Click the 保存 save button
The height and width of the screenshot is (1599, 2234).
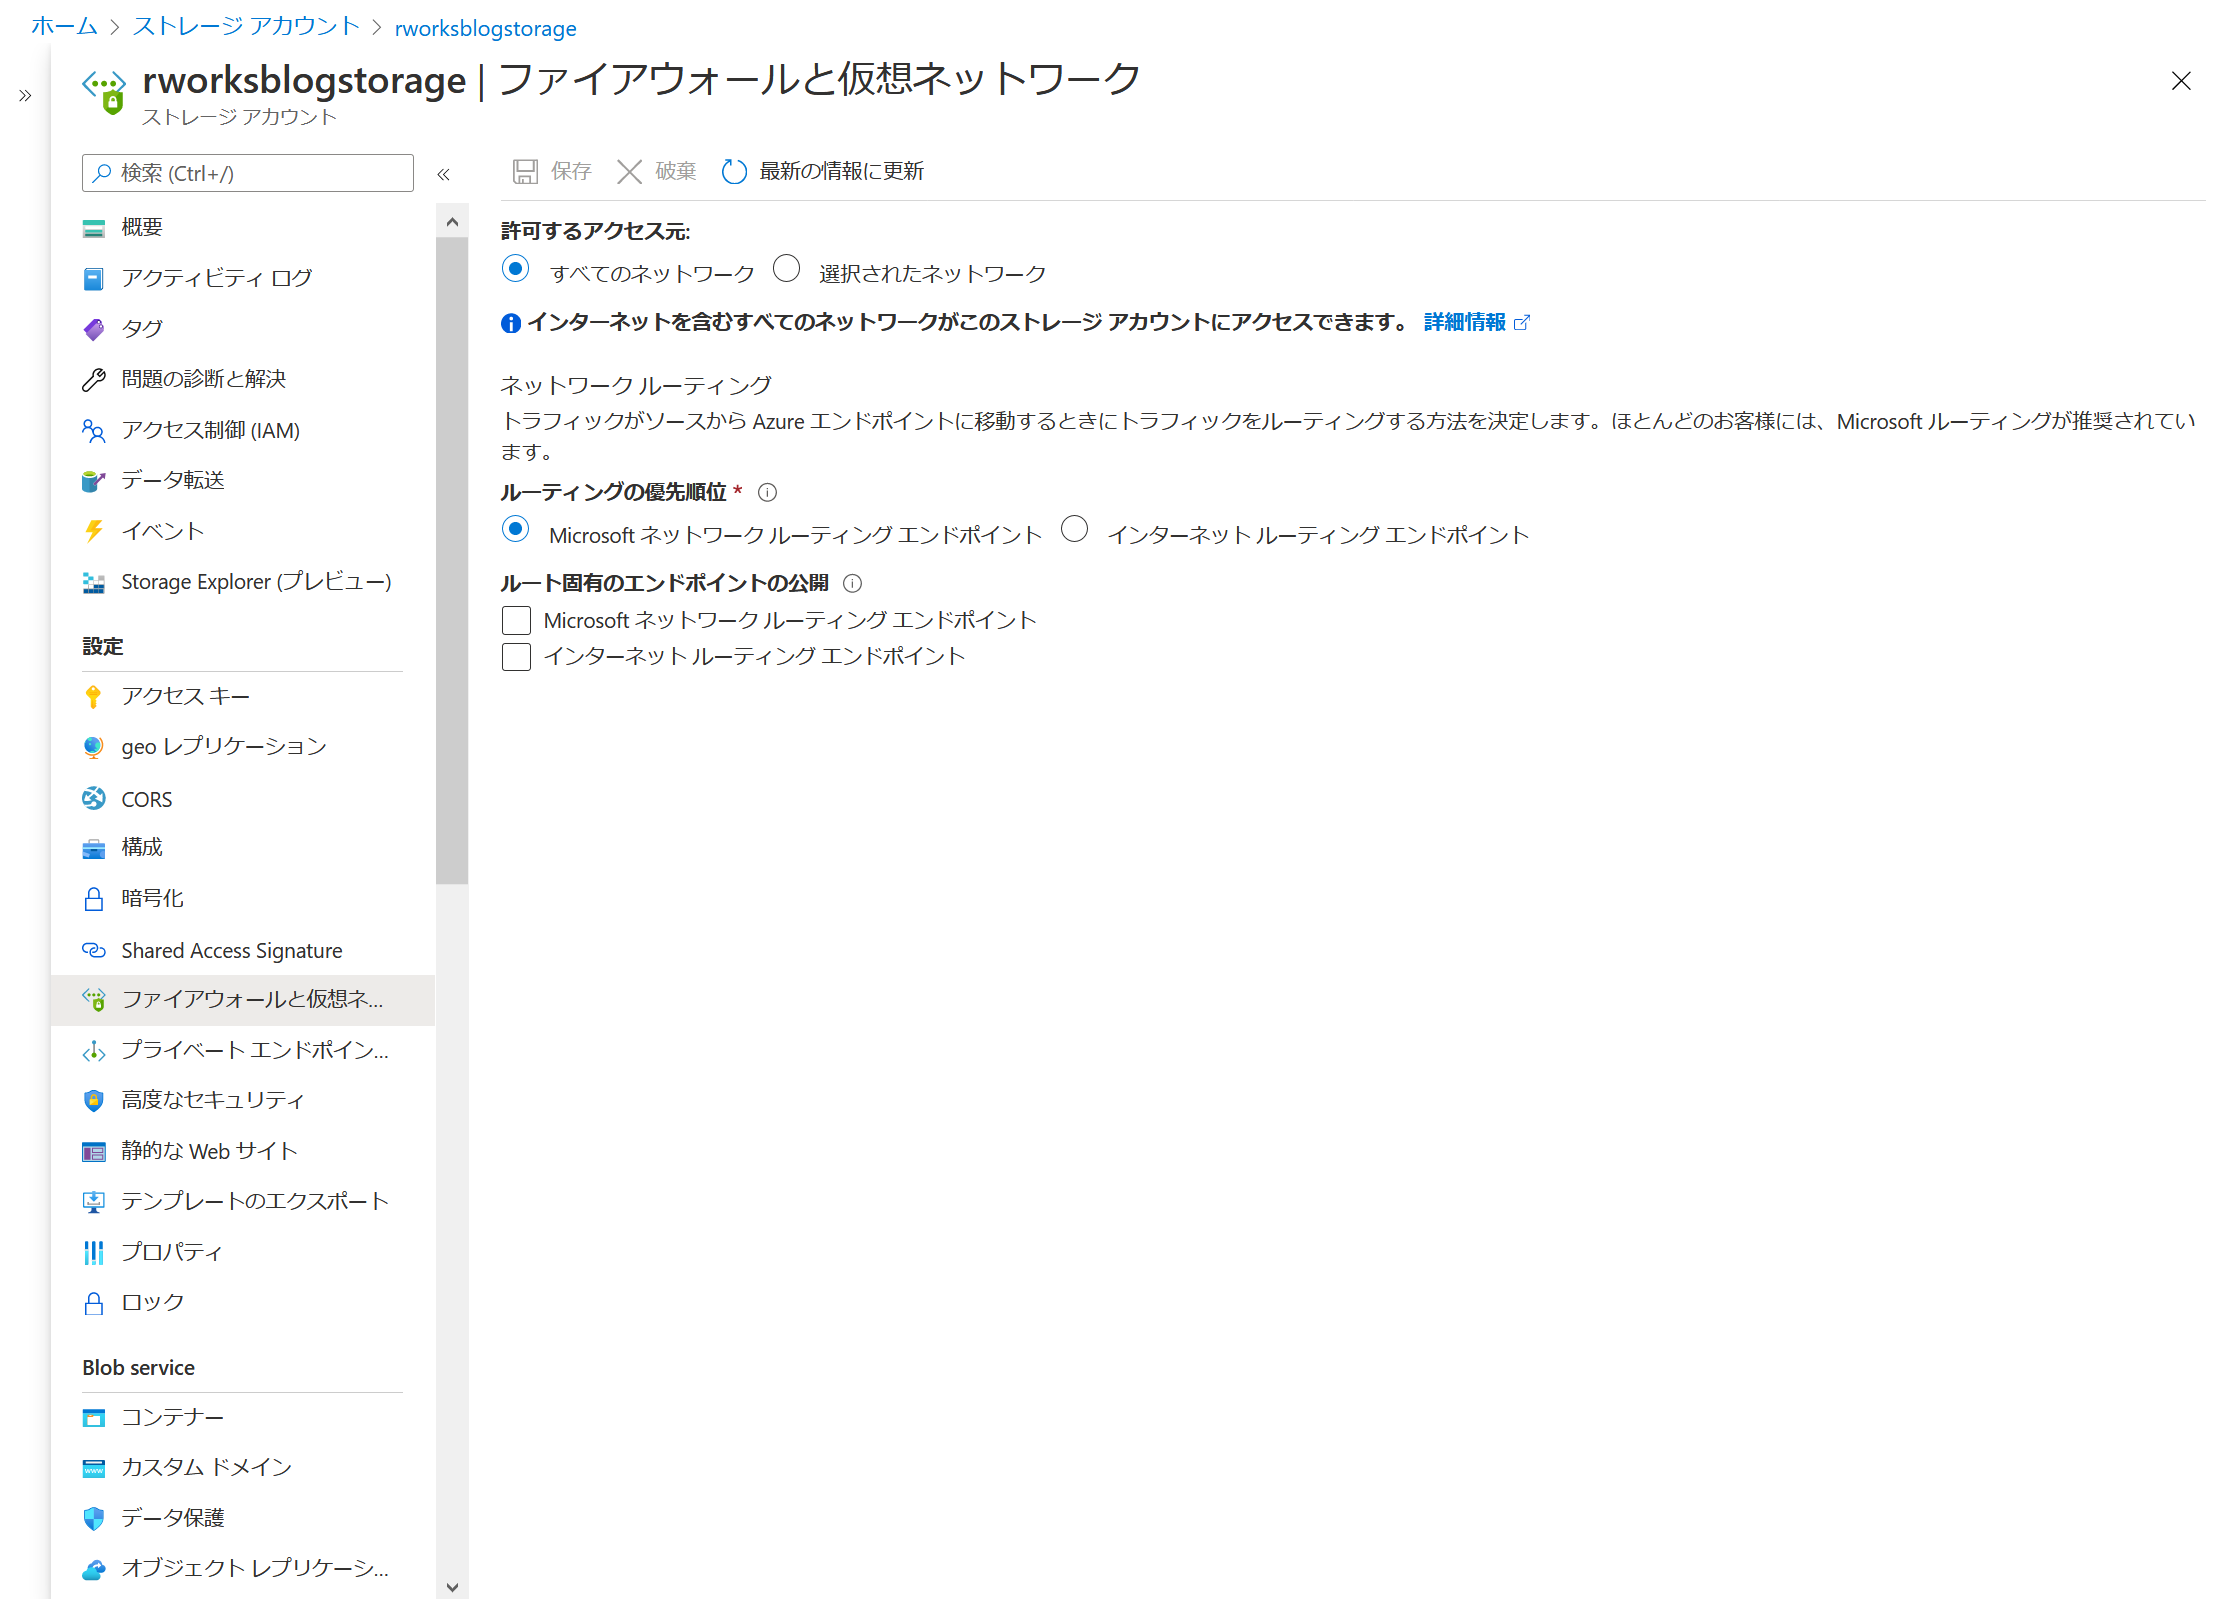[552, 172]
